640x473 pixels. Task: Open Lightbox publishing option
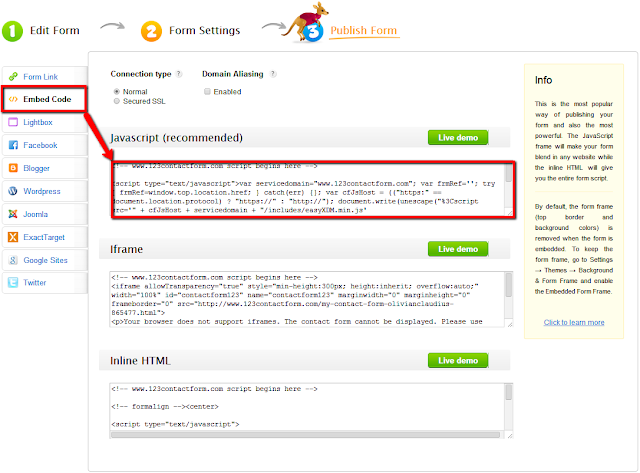[45, 122]
